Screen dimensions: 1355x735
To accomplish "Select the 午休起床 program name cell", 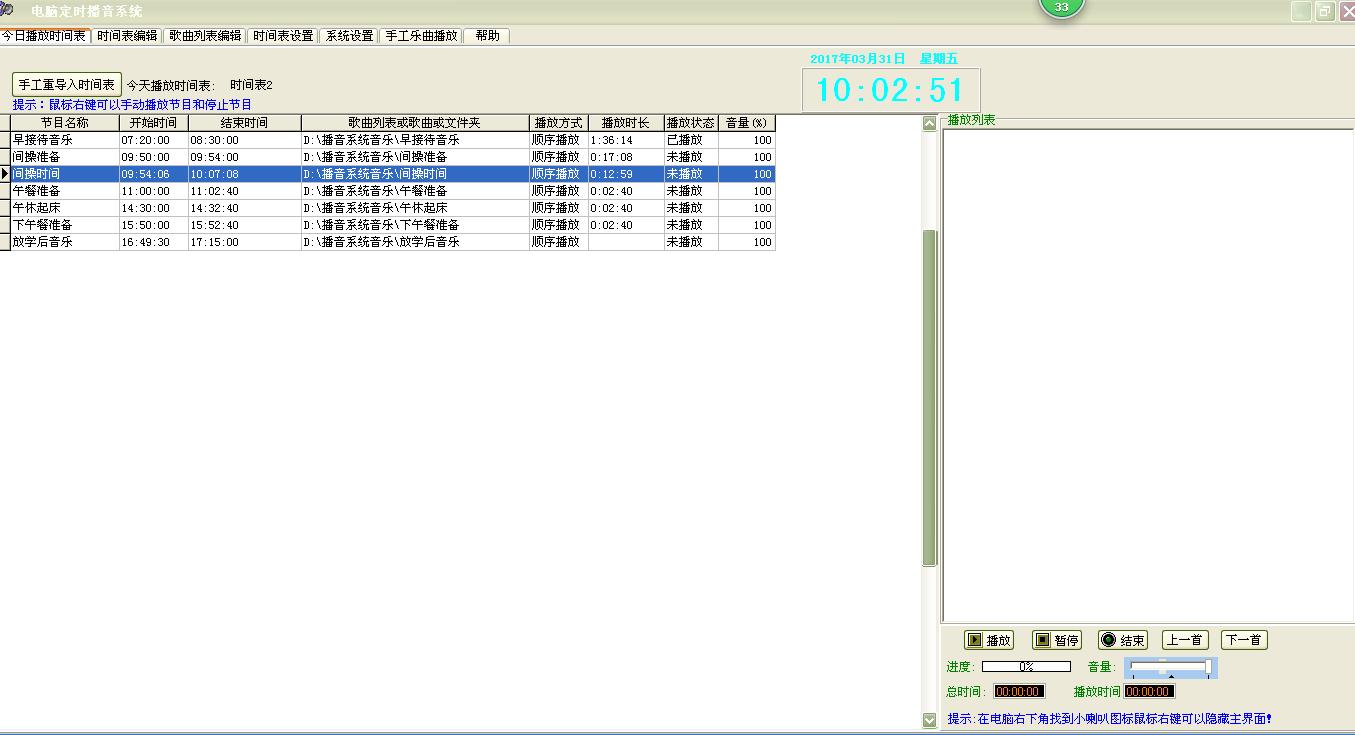I will 65,208.
